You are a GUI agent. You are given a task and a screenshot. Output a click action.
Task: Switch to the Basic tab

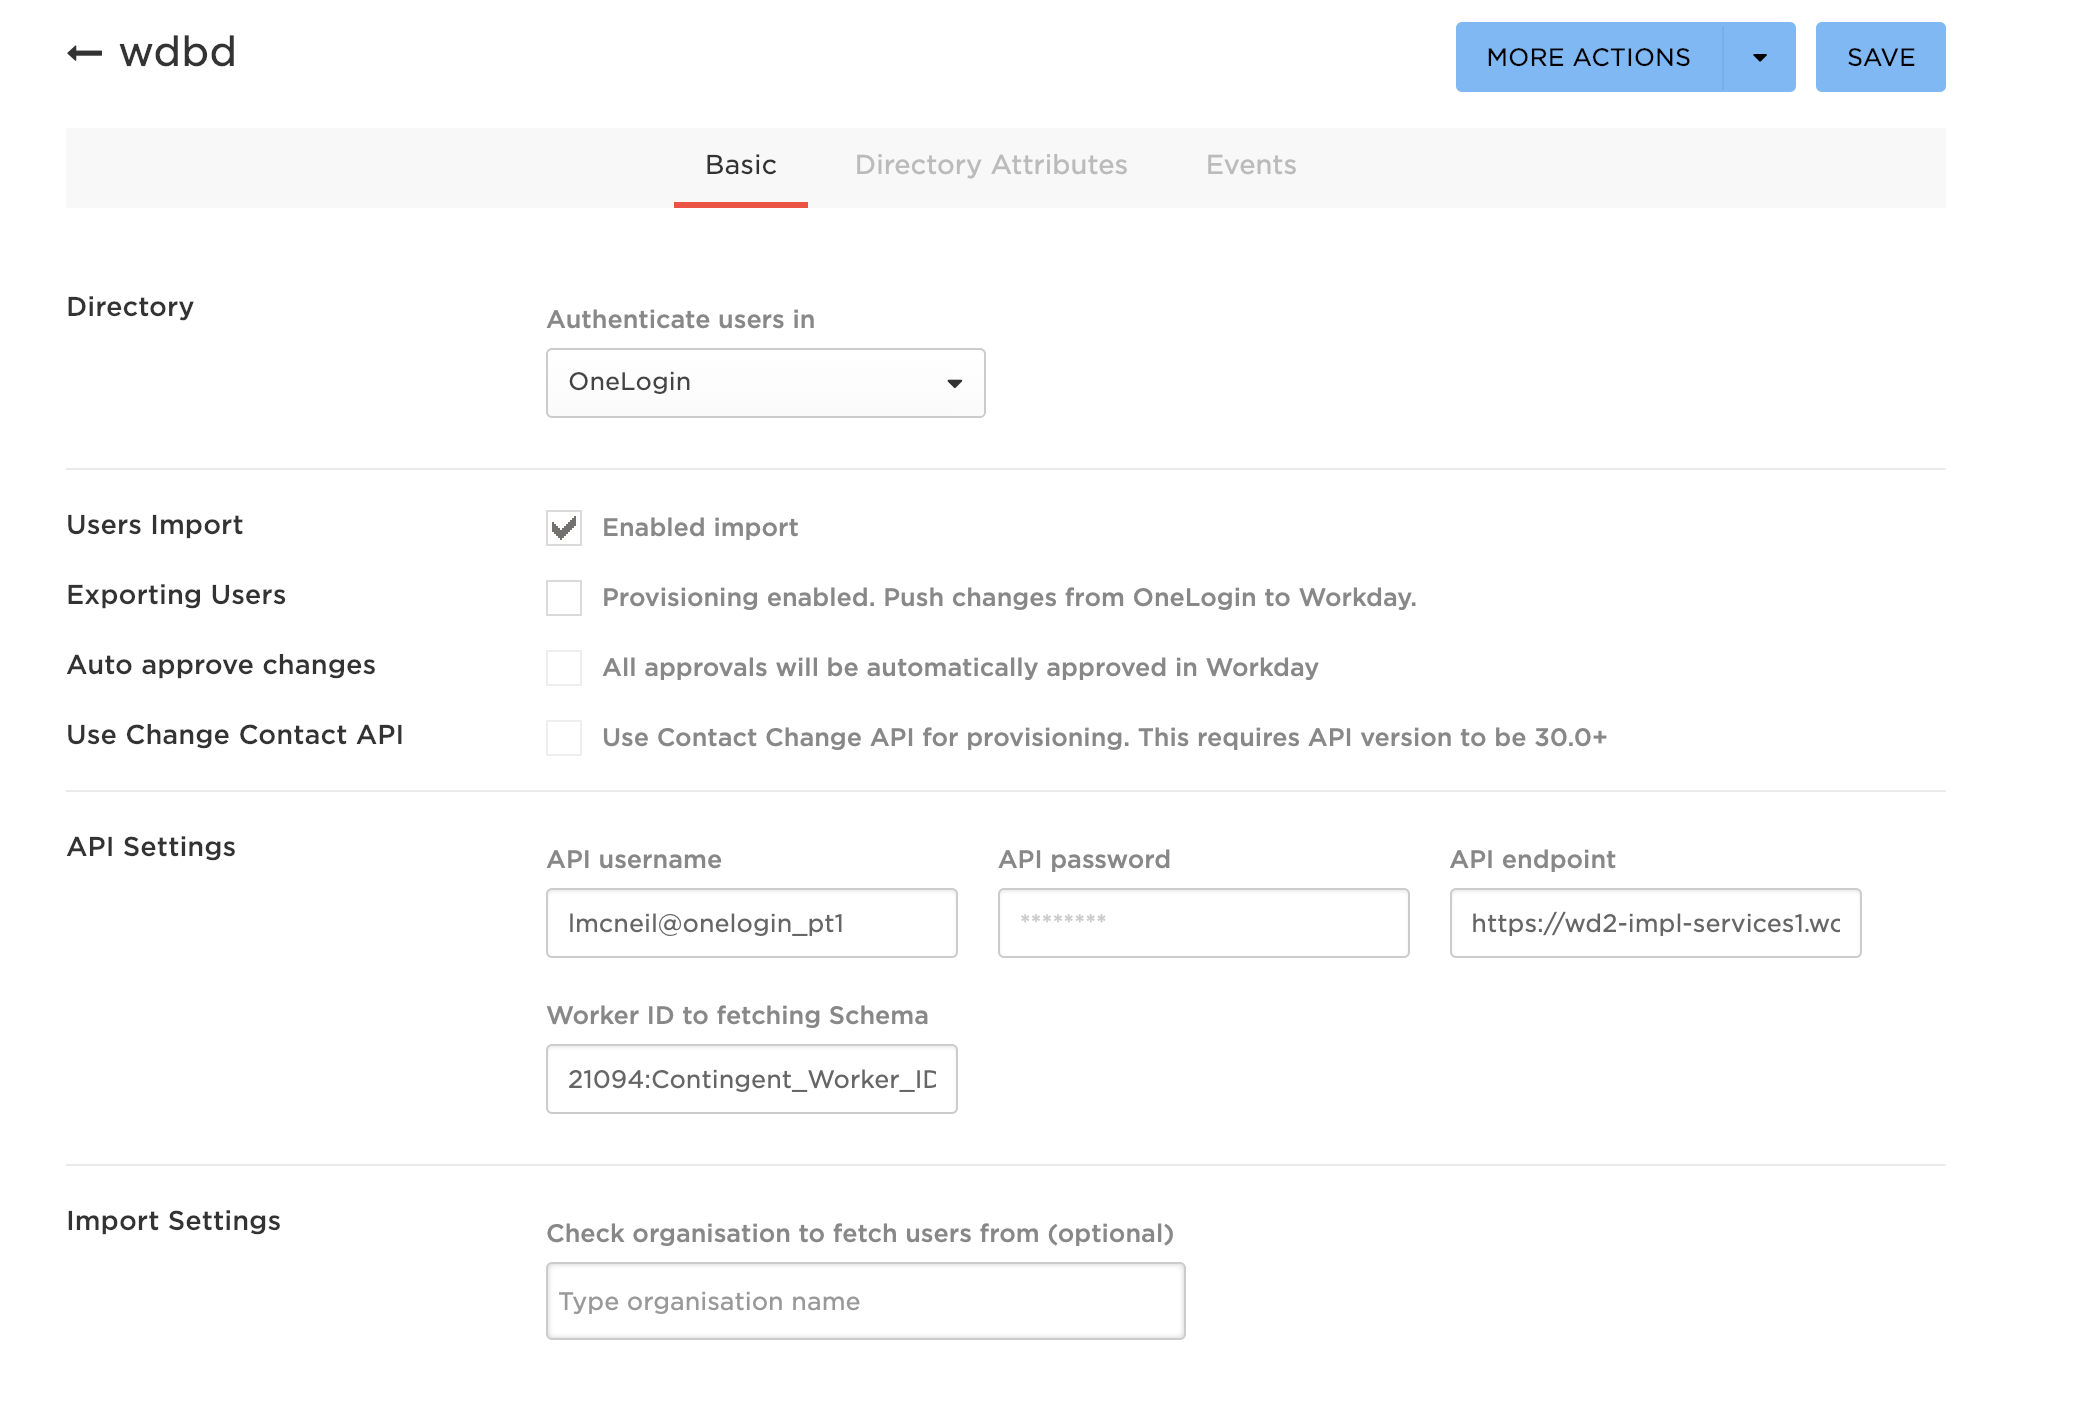(x=741, y=165)
